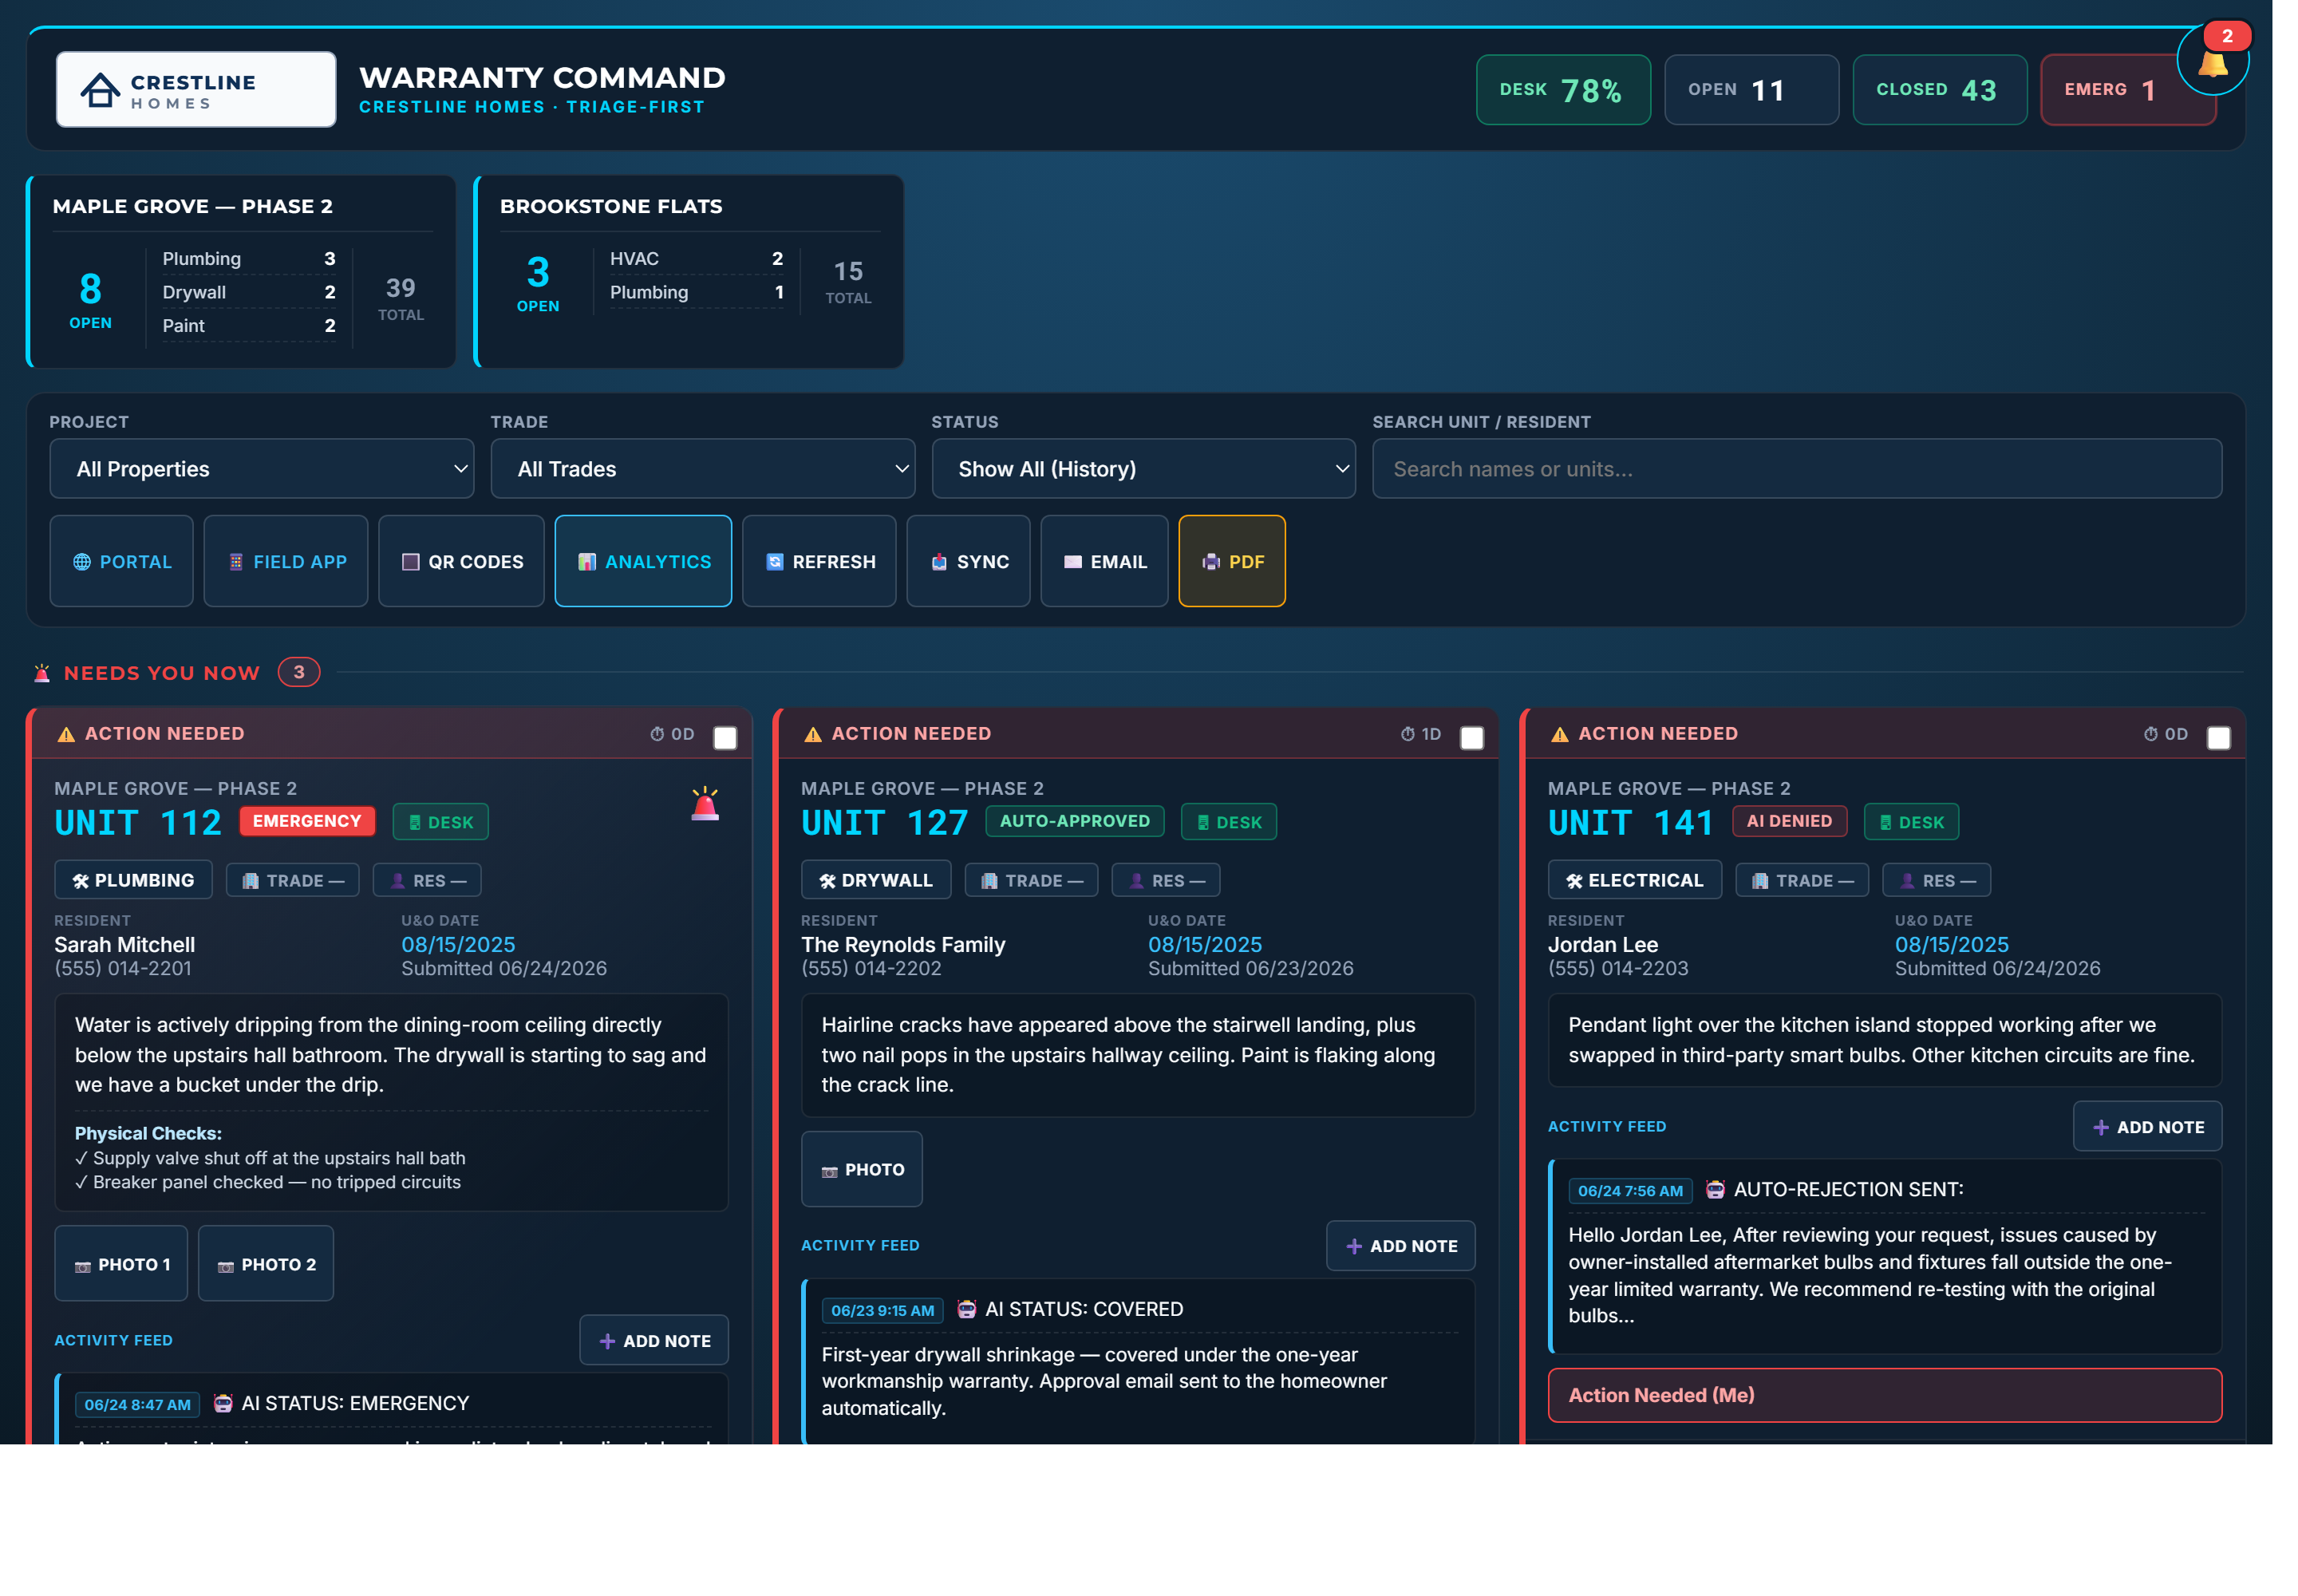Open the Trade All Trades dropdown

(702, 469)
